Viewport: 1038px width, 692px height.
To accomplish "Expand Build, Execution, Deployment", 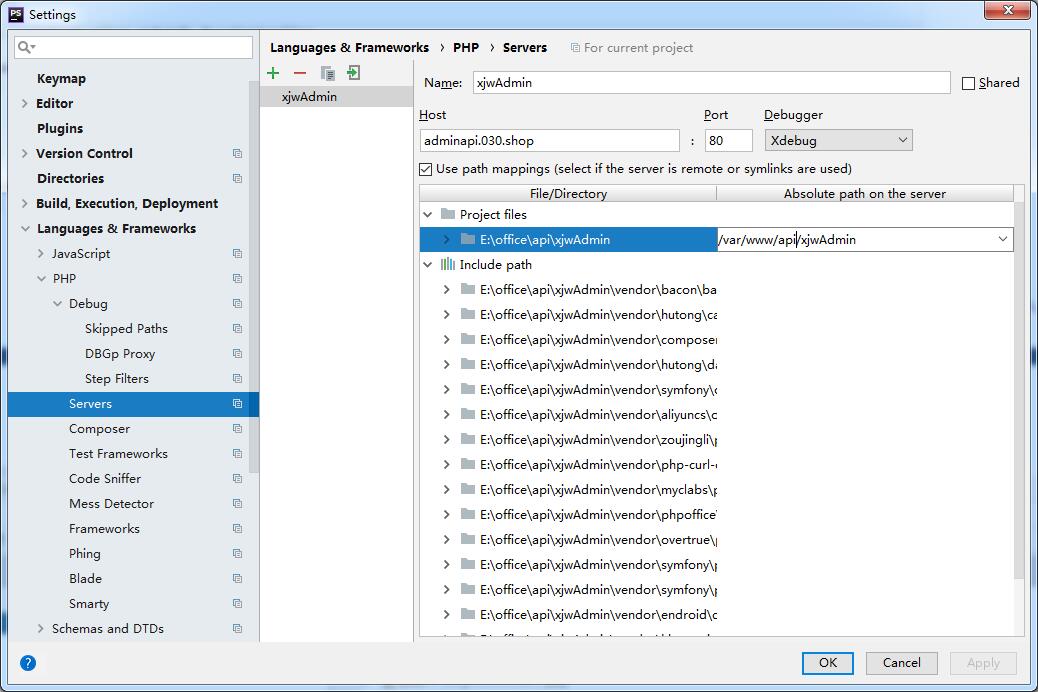I will (24, 203).
